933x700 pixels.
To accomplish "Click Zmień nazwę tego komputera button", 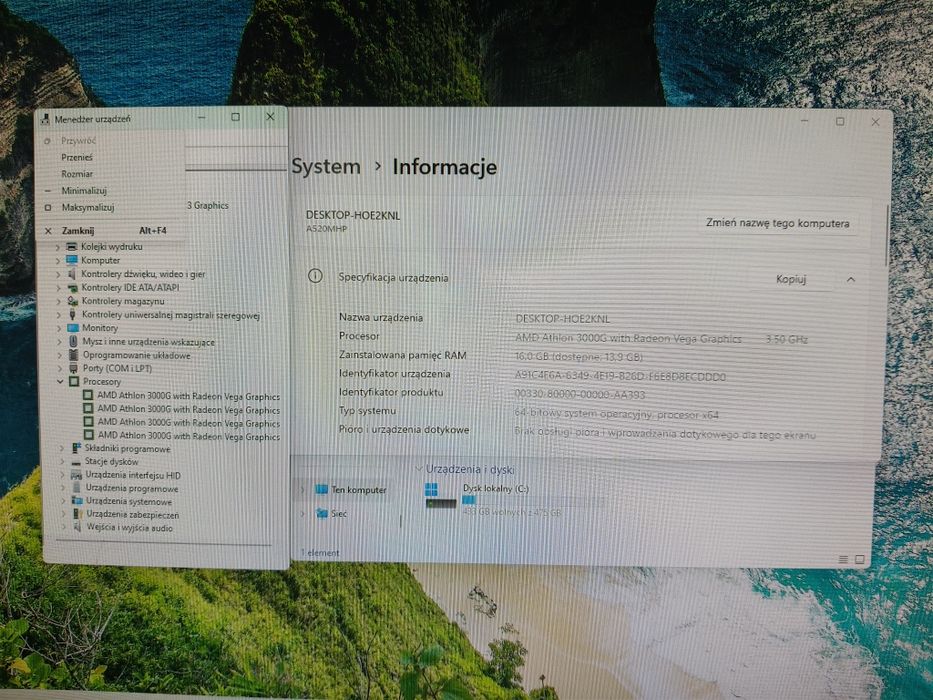I will (x=777, y=223).
